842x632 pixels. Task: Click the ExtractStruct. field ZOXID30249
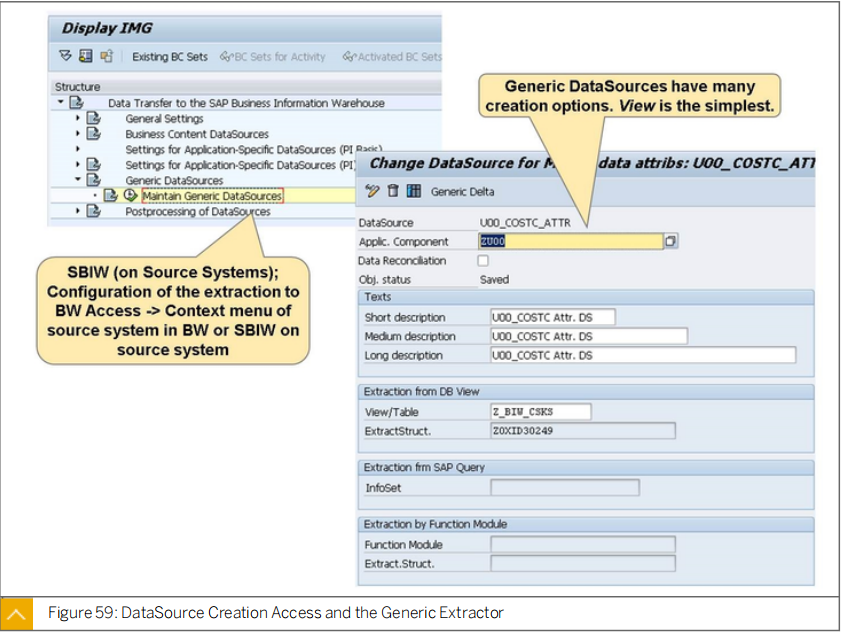(583, 431)
